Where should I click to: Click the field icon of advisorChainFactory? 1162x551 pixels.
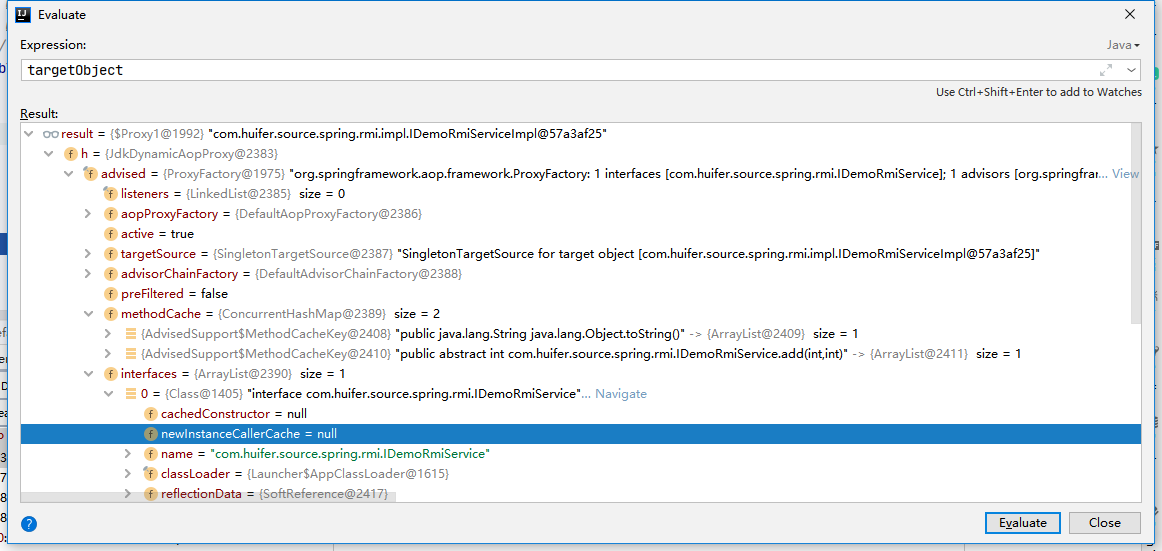110,274
